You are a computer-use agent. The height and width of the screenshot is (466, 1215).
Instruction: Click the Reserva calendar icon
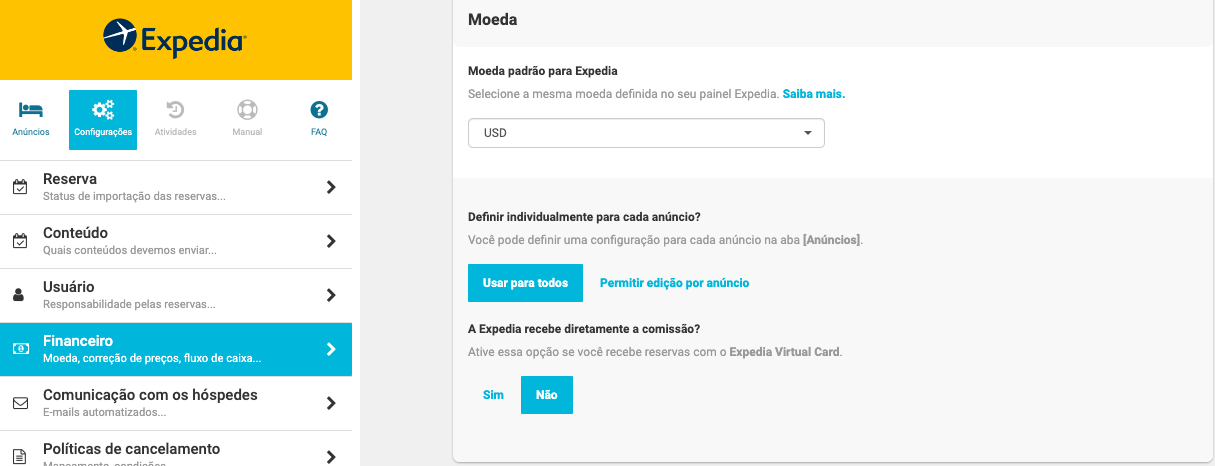(x=20, y=187)
